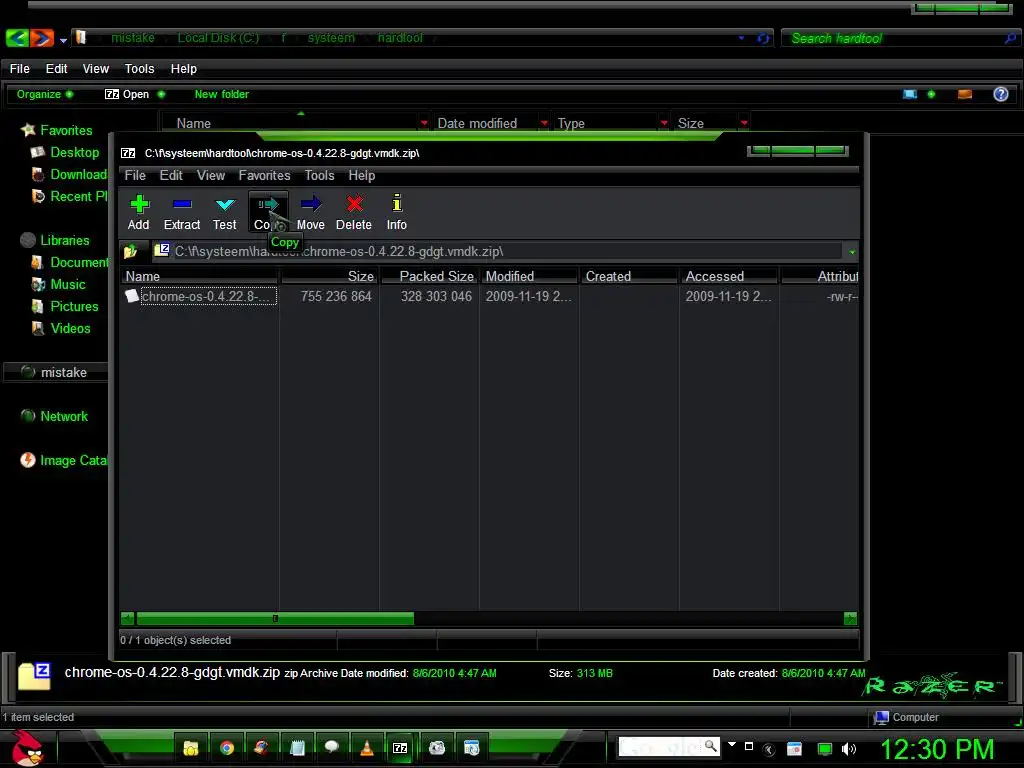Open Name column filter dropdown in Explorer

pyautogui.click(x=424, y=123)
